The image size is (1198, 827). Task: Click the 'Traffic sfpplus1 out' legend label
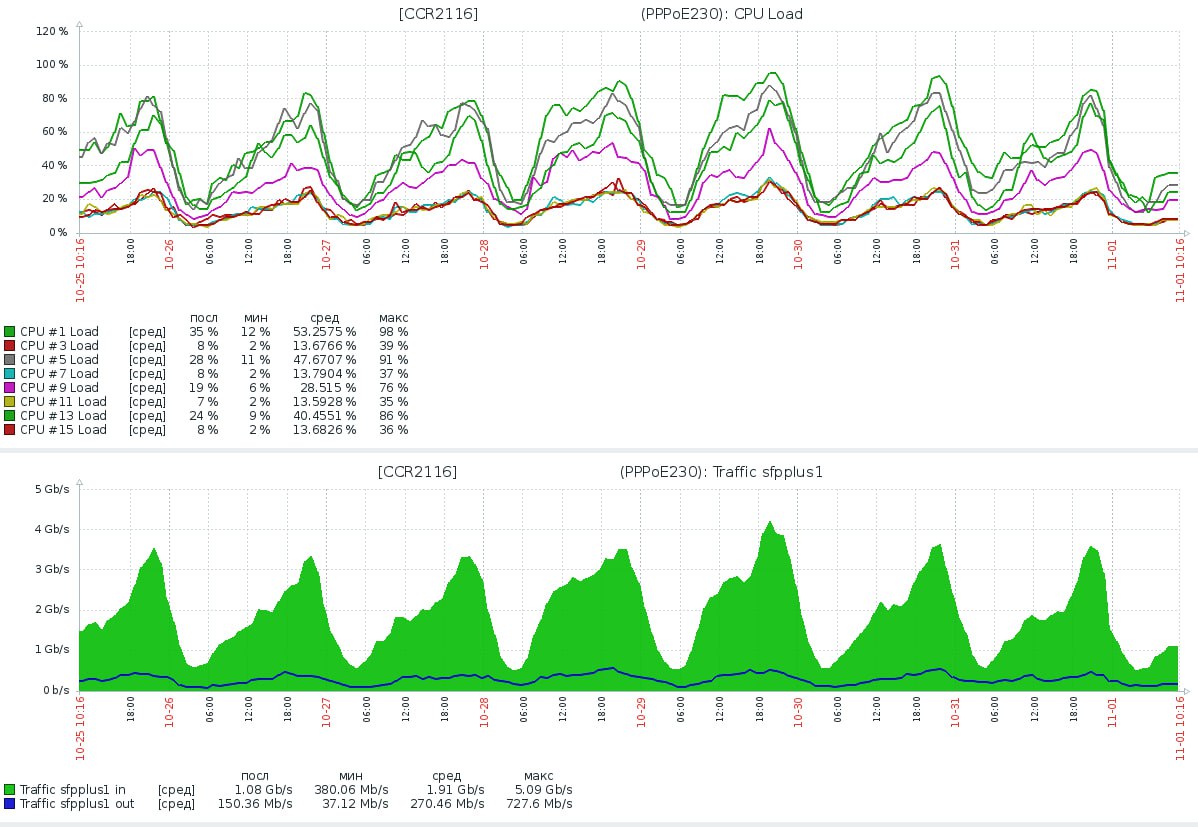tap(77, 803)
